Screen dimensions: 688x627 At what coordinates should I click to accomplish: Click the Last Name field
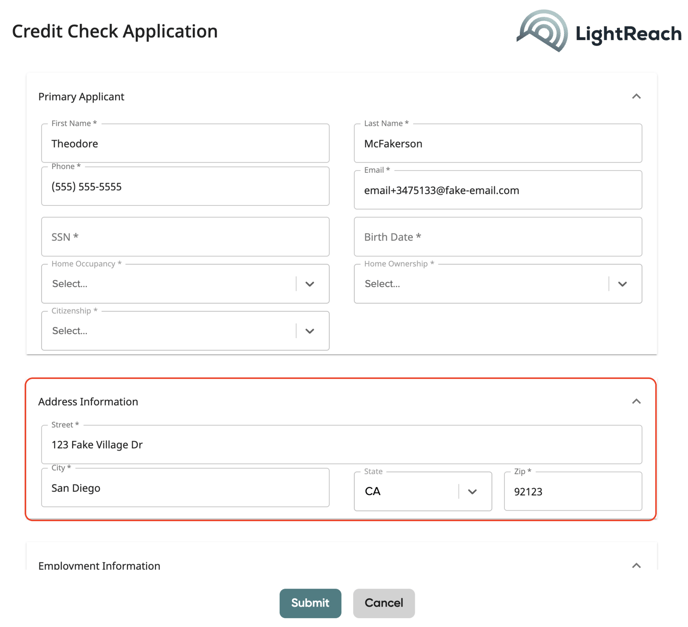[x=498, y=143]
